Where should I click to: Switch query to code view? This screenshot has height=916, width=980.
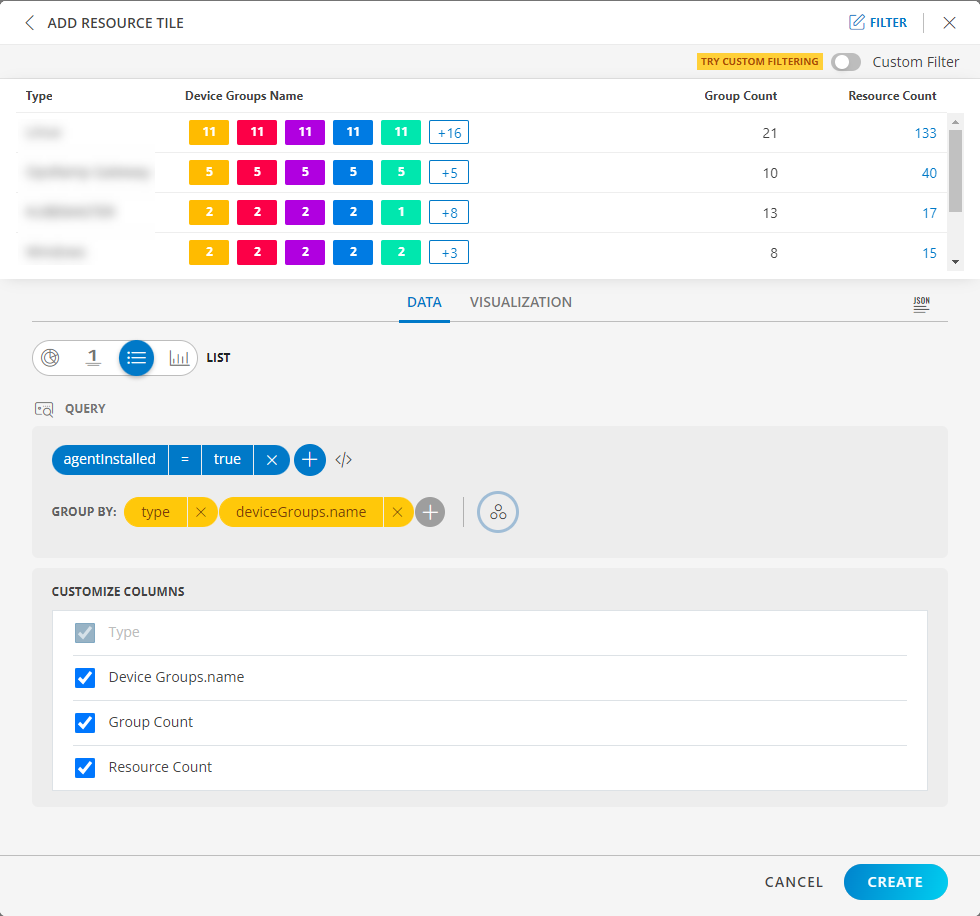coord(344,459)
